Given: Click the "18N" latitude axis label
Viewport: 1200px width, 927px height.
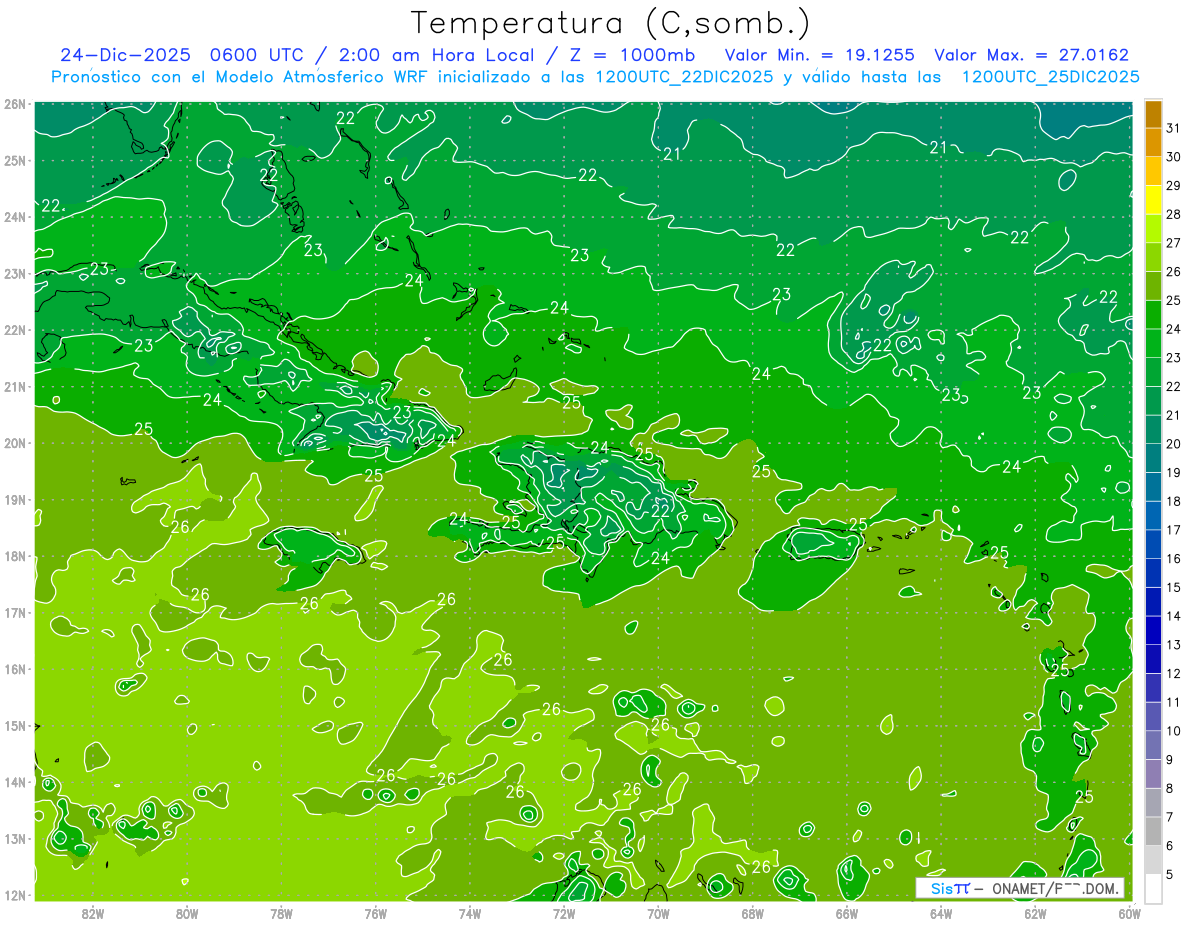Looking at the screenshot, I should point(14,556).
